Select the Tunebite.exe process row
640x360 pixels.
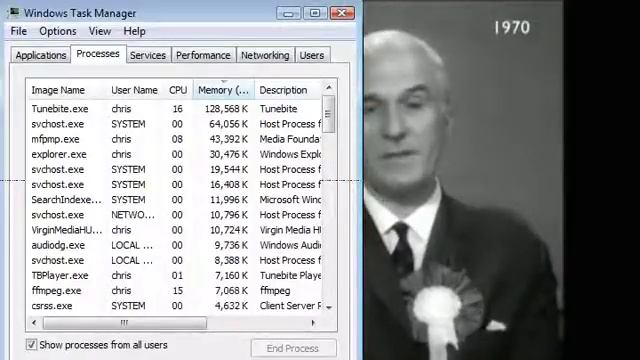[x=175, y=109]
